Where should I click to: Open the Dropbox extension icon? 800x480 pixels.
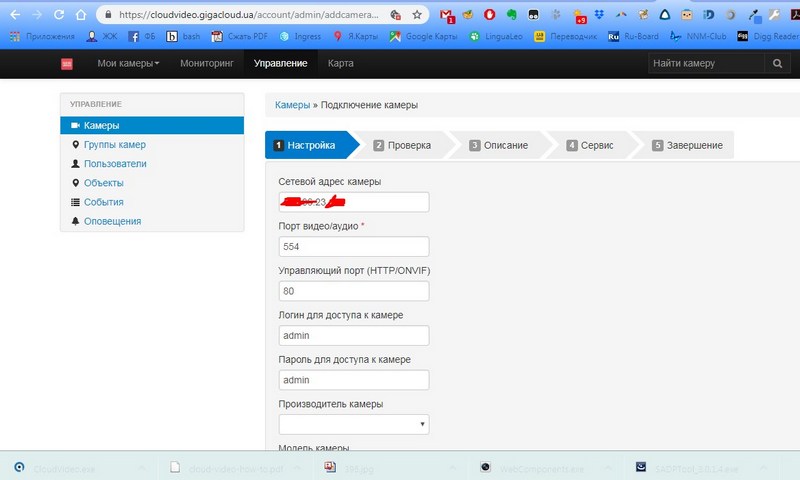coord(599,15)
